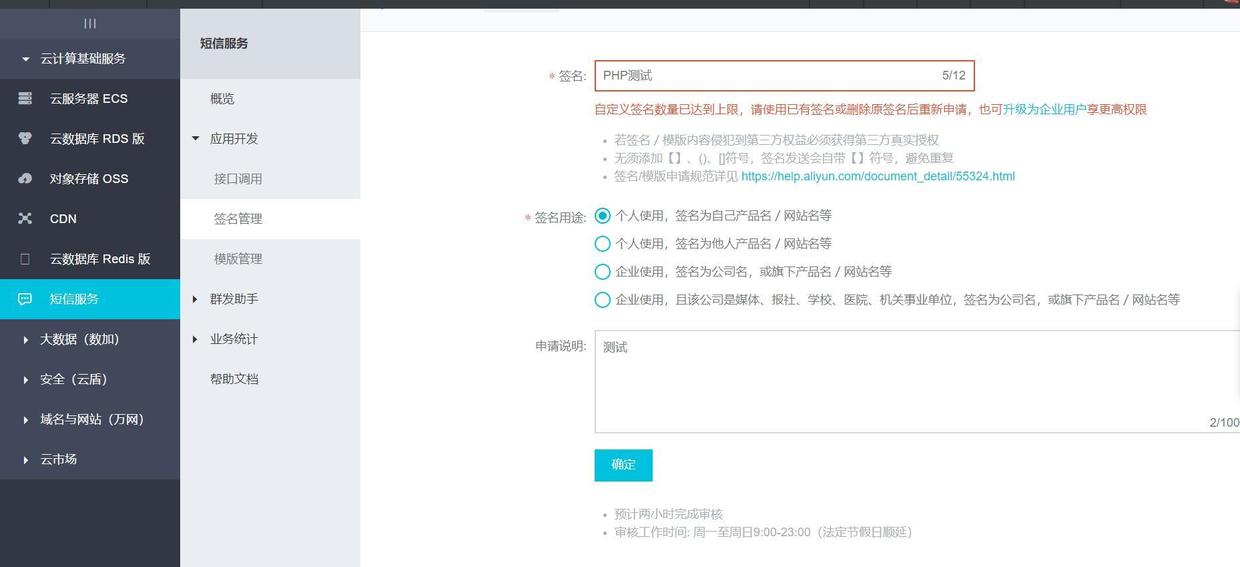Click the 云服务器 ECS server icon
Image resolution: width=1240 pixels, height=567 pixels.
[25, 98]
